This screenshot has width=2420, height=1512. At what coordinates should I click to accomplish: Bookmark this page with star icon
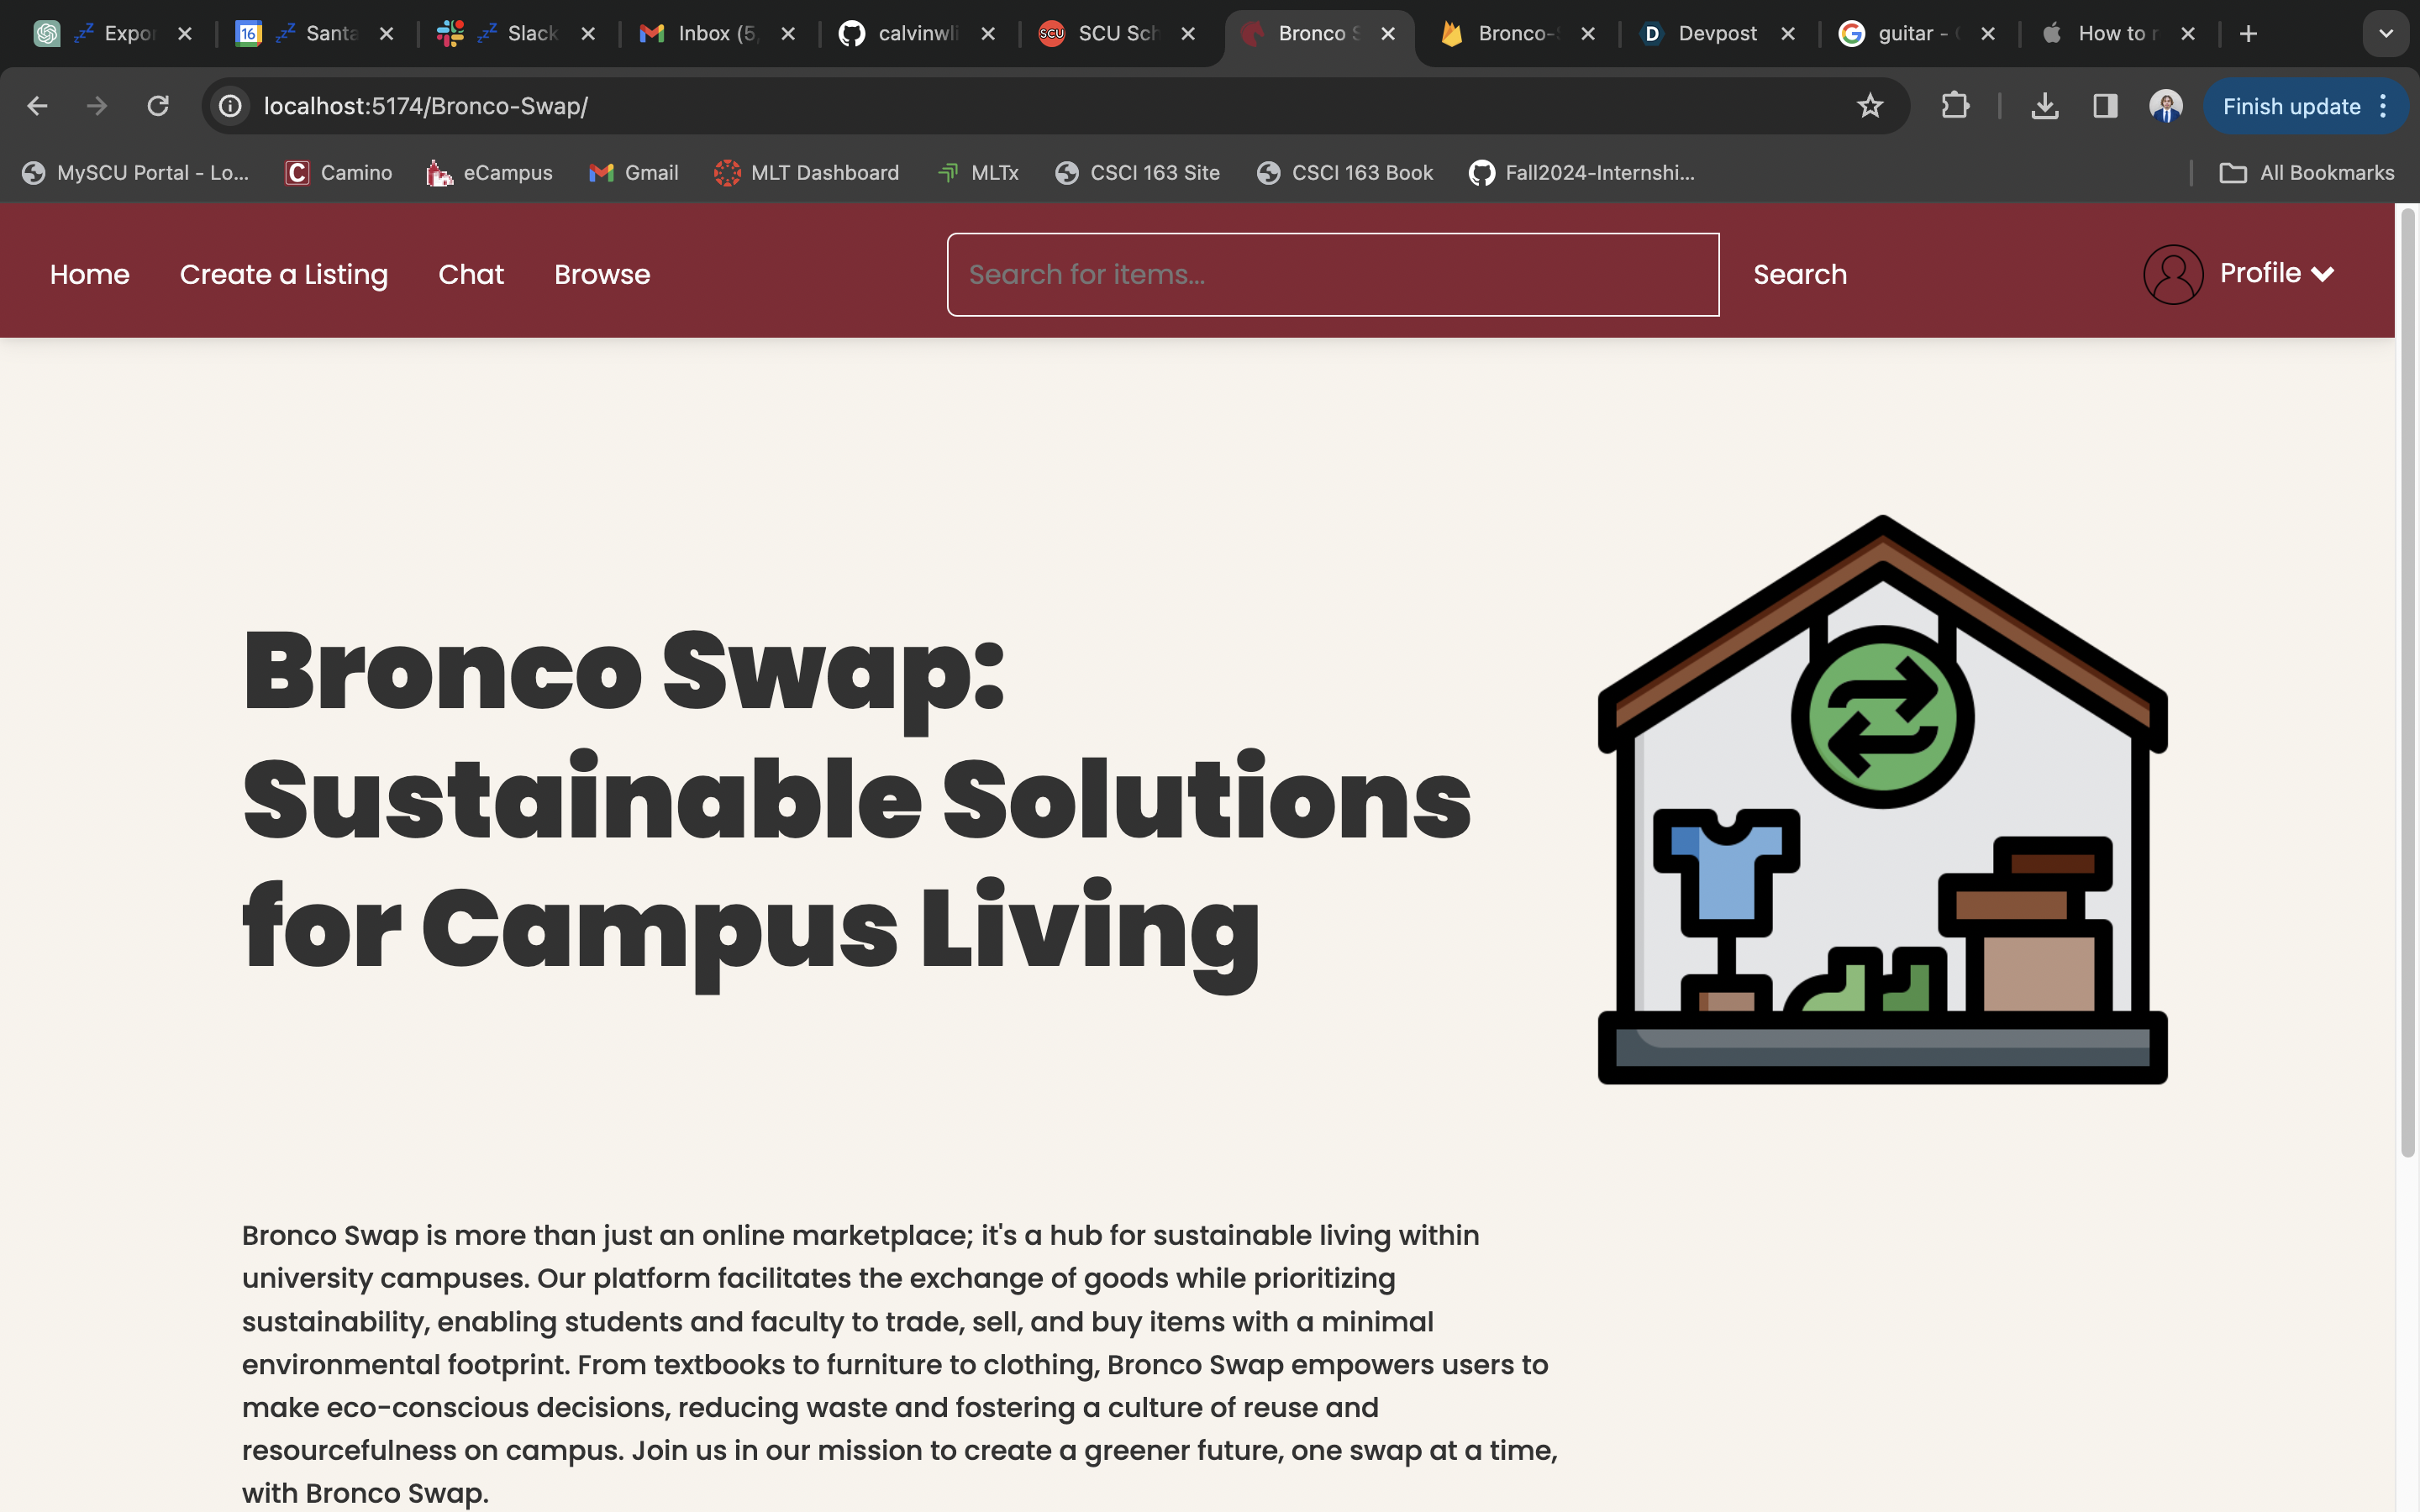pos(1869,106)
